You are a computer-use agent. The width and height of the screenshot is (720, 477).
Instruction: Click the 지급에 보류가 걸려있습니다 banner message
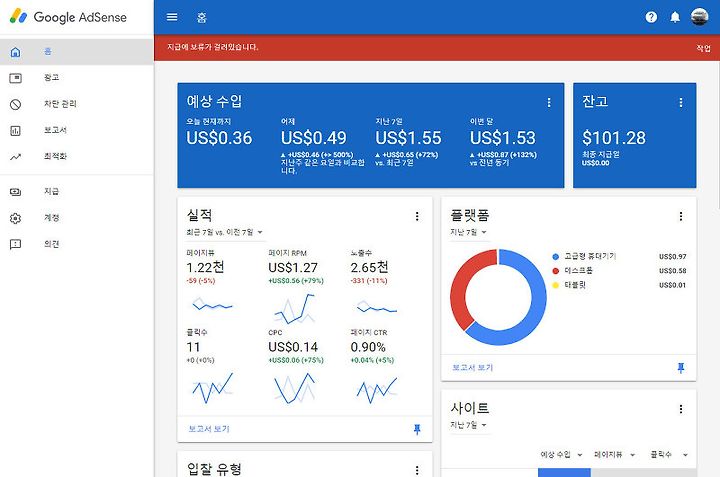click(x=213, y=47)
